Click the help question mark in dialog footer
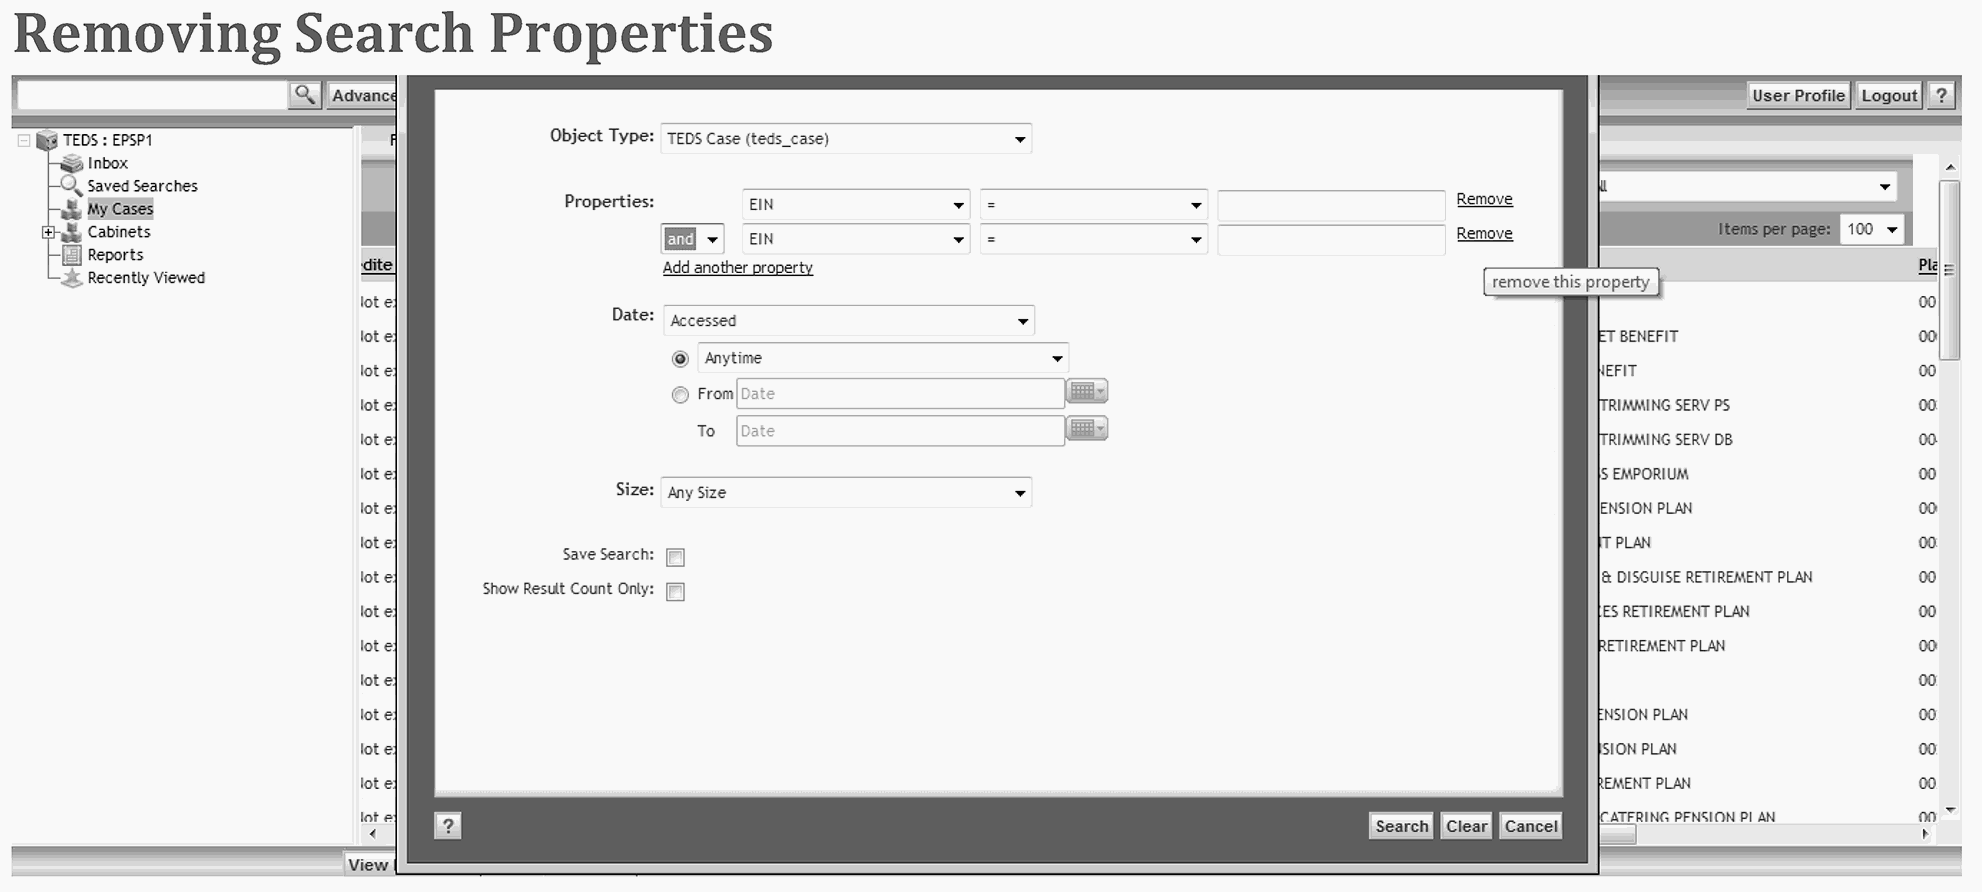 pos(448,826)
